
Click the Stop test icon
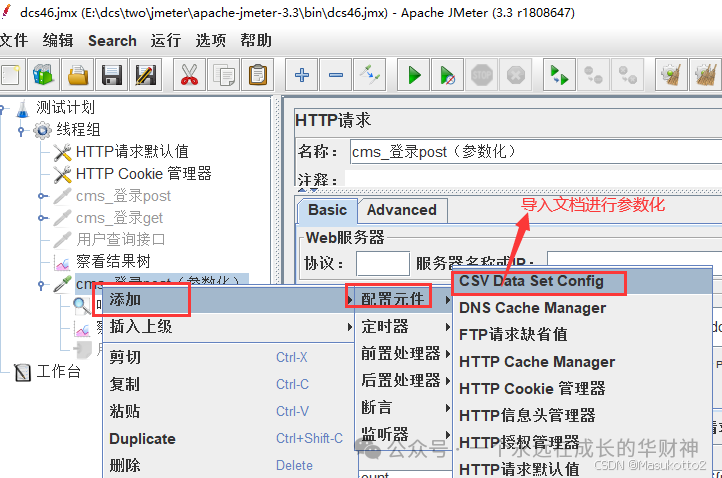pos(482,75)
